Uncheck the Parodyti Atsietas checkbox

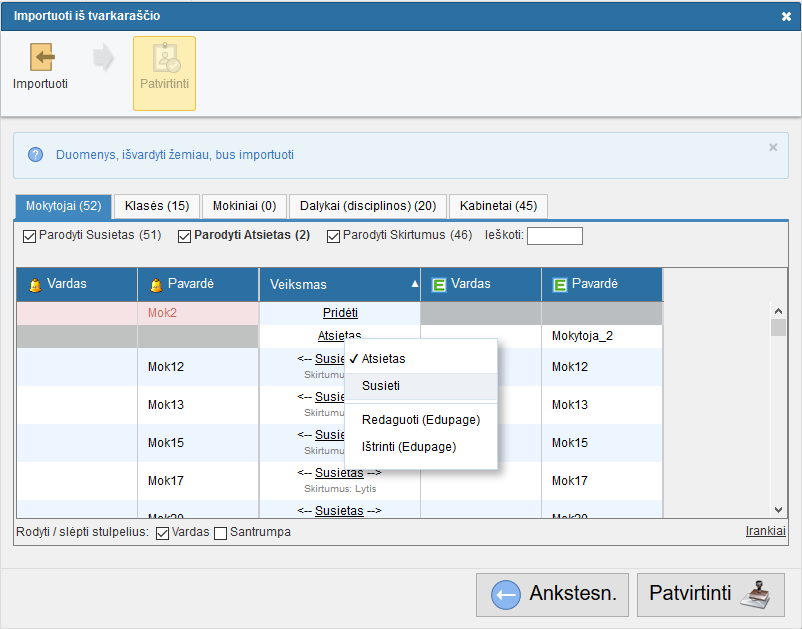click(x=184, y=237)
